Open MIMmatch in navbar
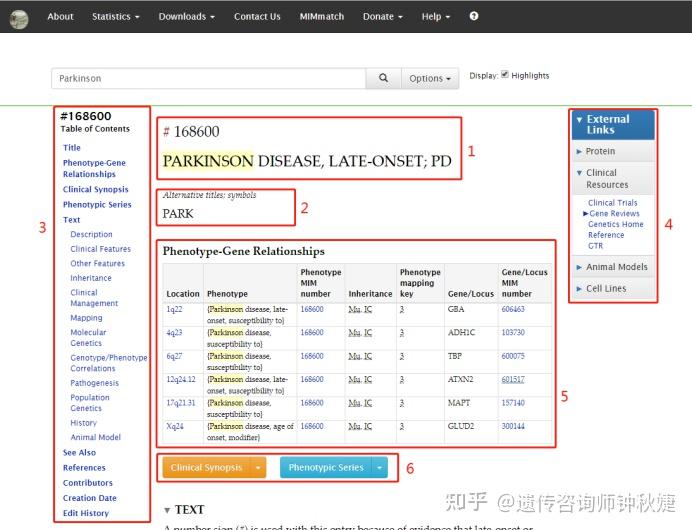This screenshot has width=692, height=530. (x=322, y=17)
